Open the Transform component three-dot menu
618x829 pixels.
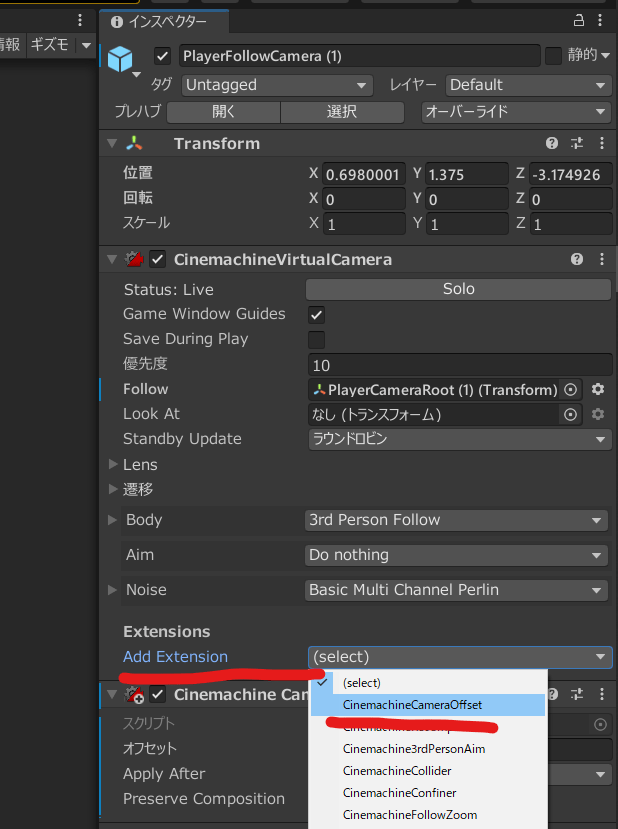tap(602, 143)
